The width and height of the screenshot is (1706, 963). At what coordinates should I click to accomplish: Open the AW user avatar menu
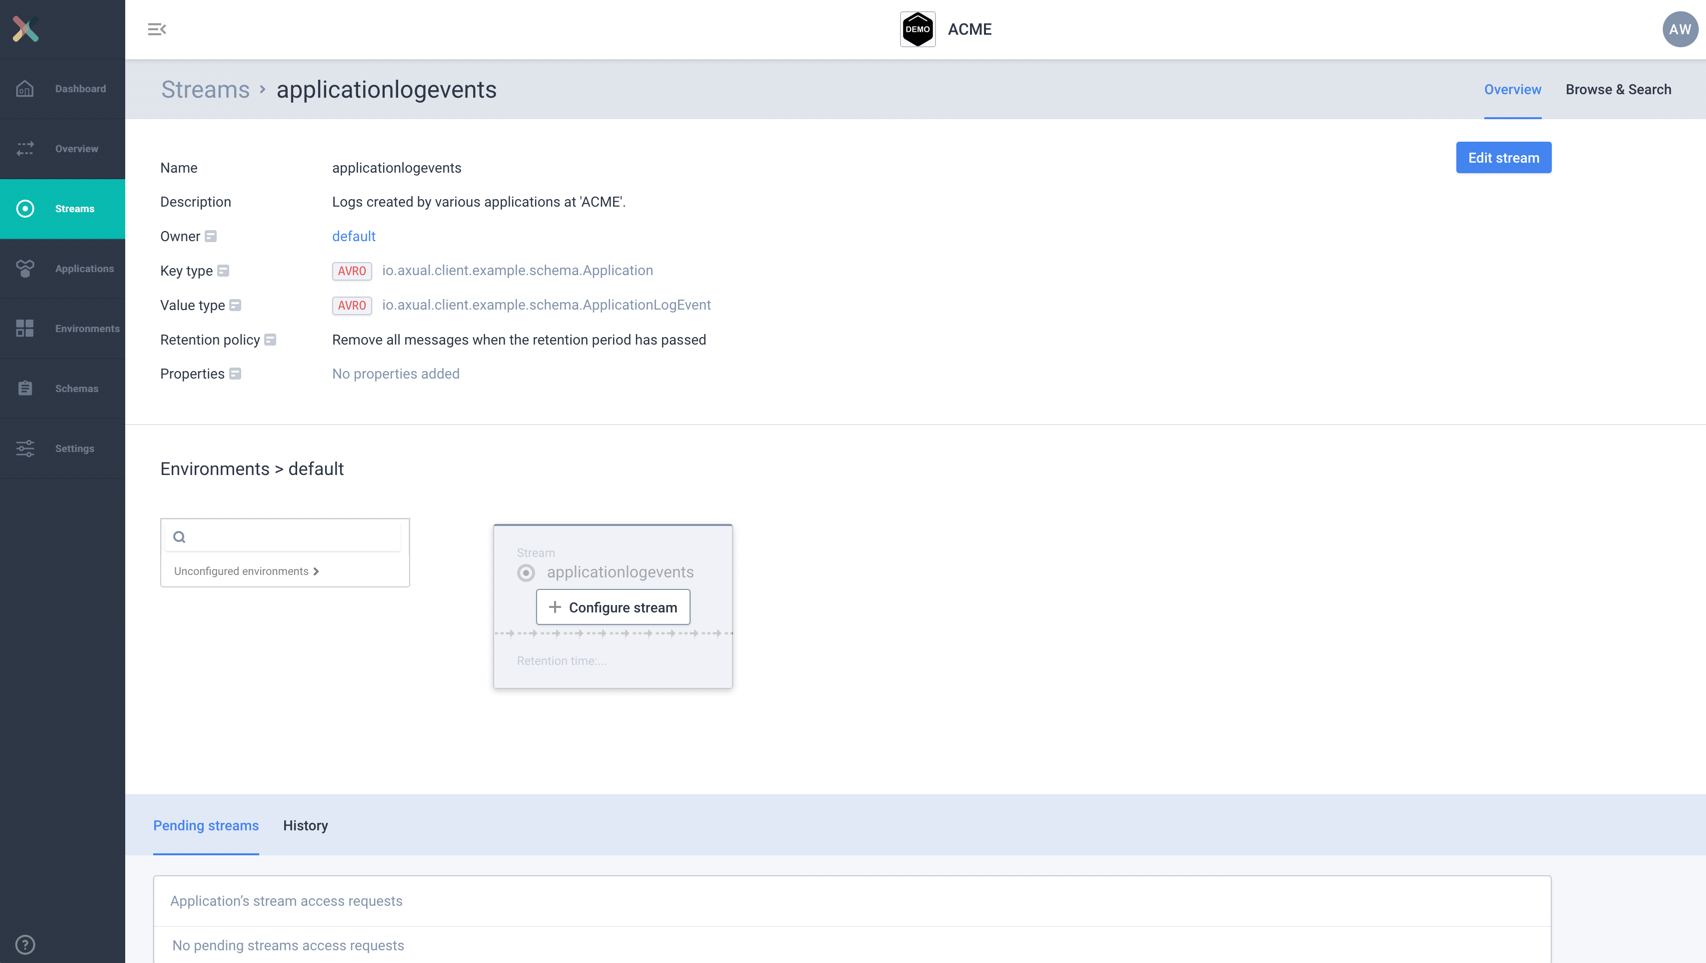click(1680, 29)
